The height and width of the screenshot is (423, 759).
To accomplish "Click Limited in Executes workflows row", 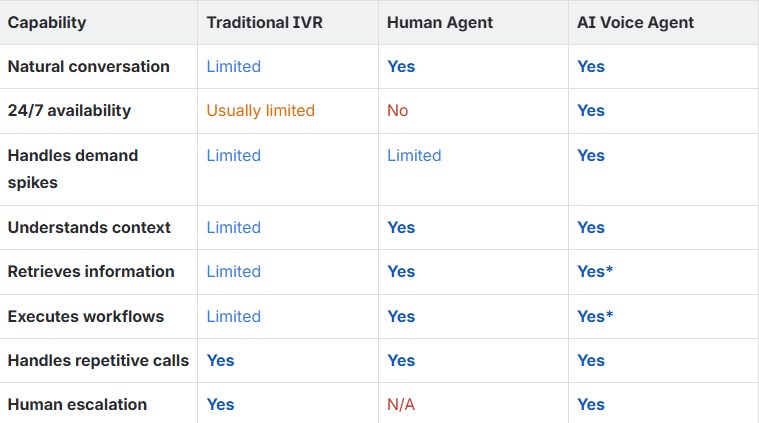I will click(x=233, y=317).
